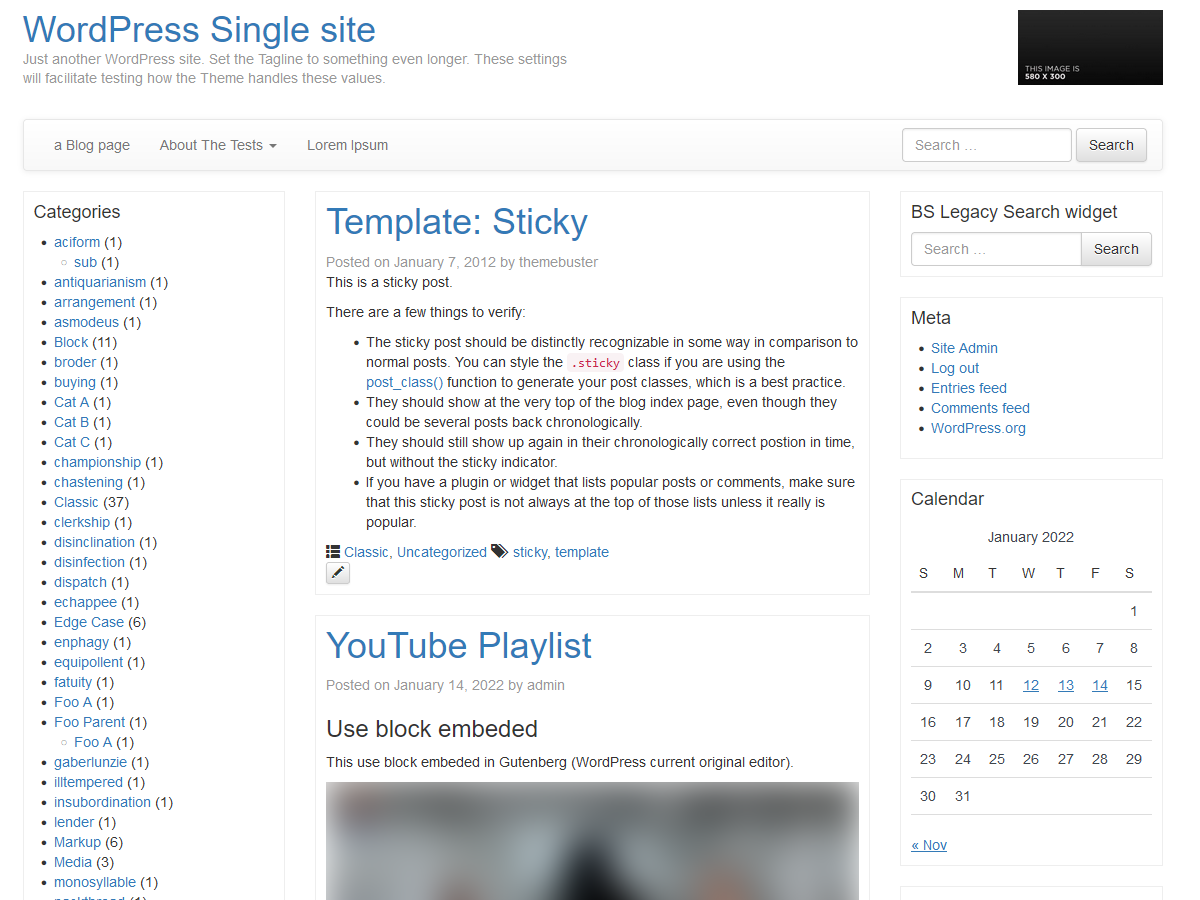Open posts from January 14 on the calendar
The height and width of the screenshot is (900, 1200).
(x=1100, y=685)
